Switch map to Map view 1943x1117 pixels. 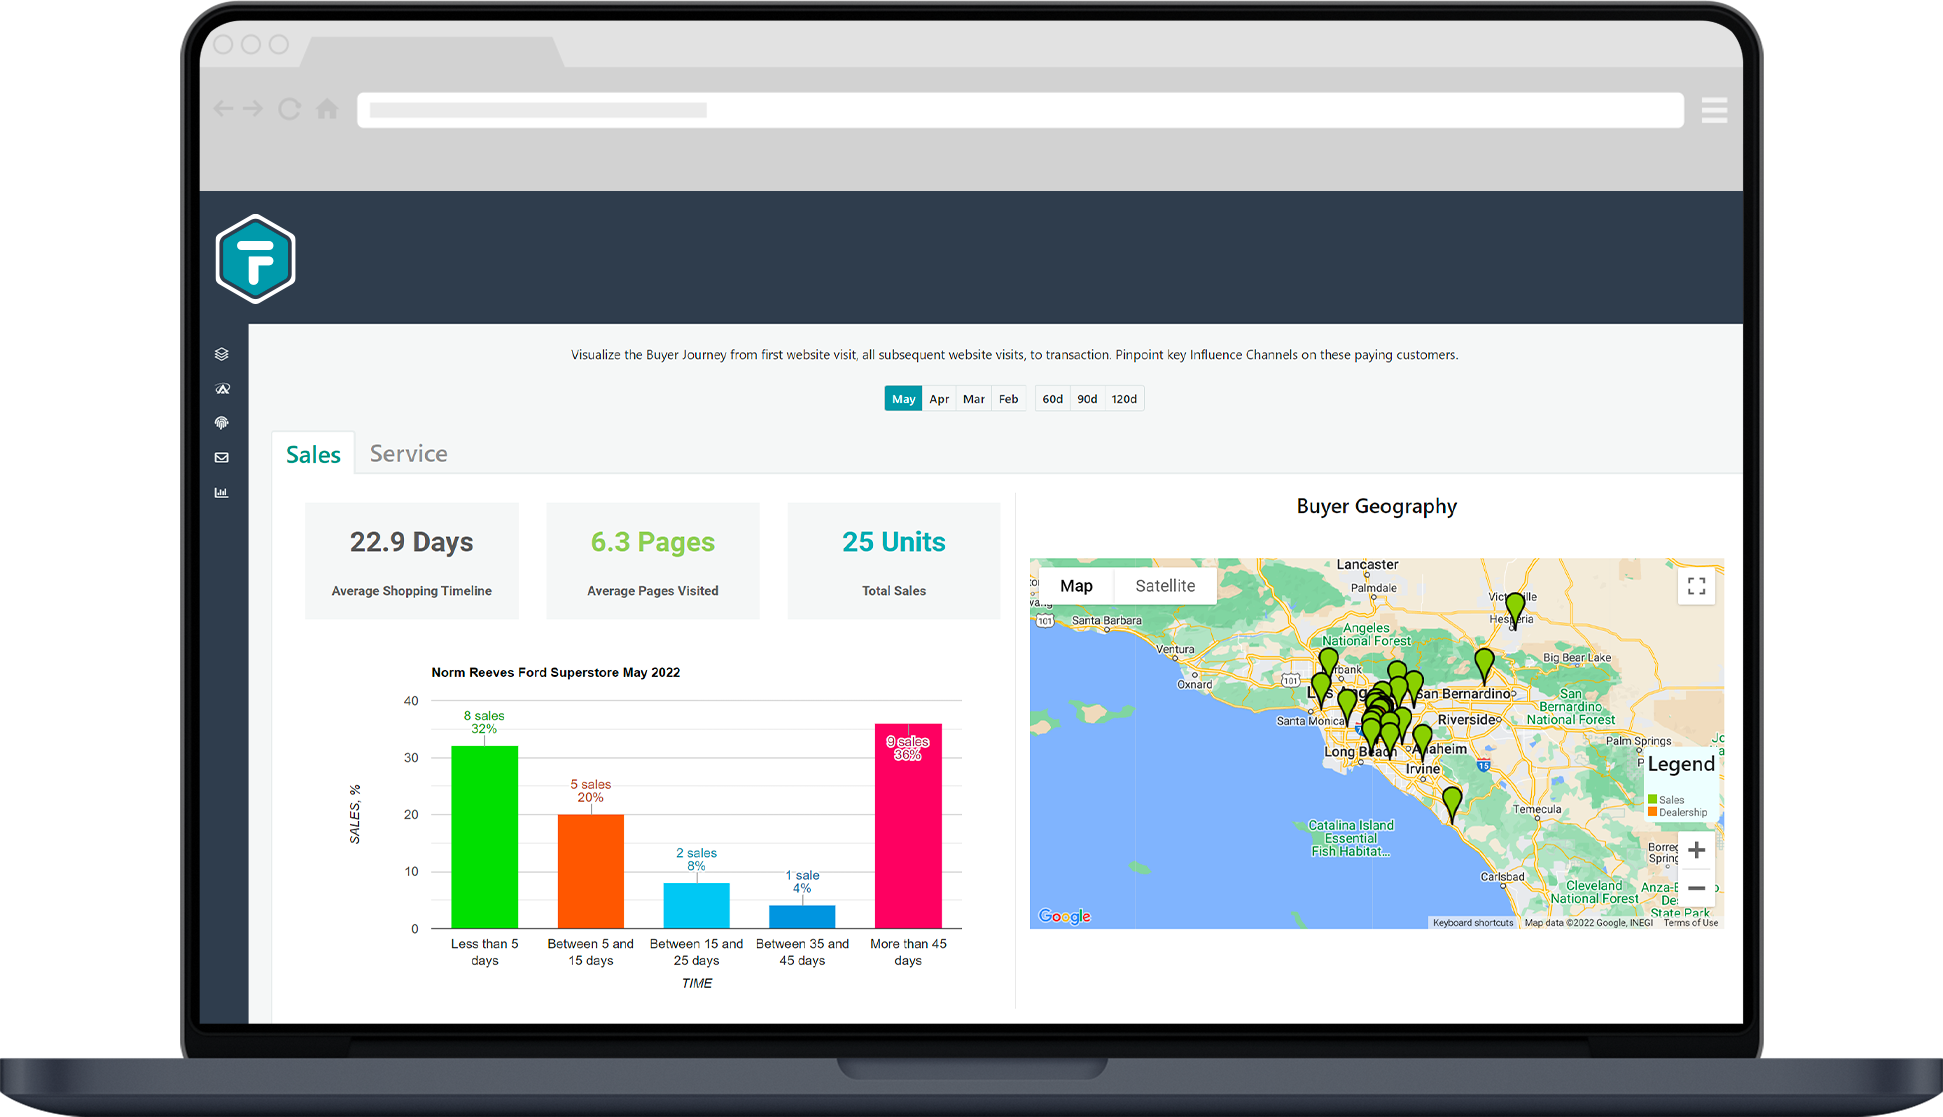(x=1076, y=586)
